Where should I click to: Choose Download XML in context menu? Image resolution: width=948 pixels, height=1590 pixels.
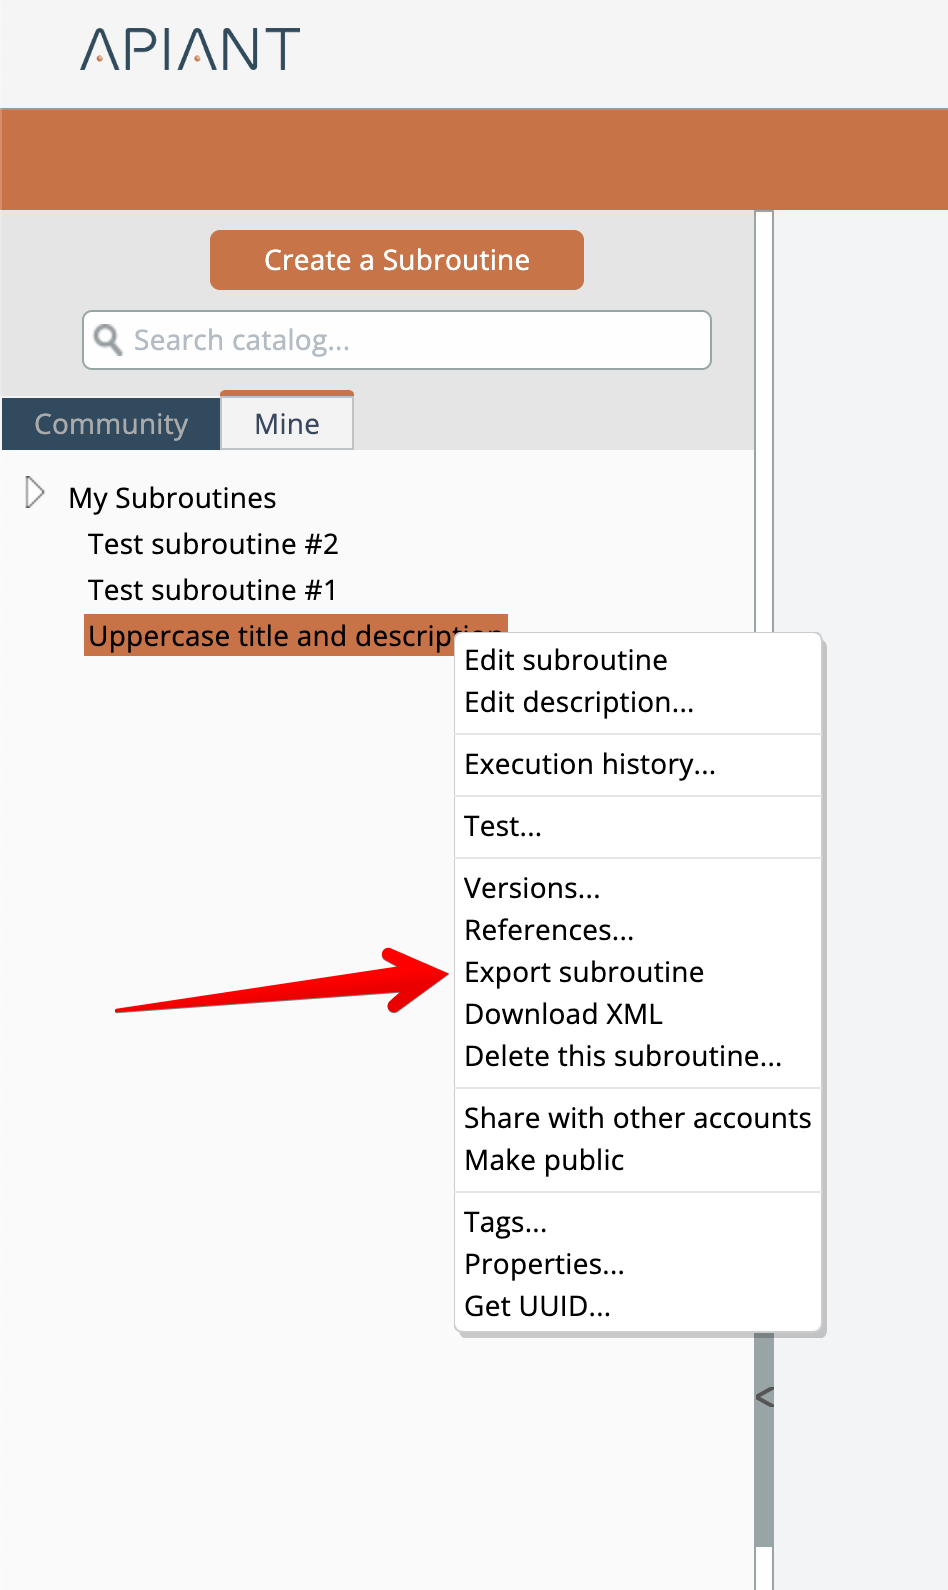tap(563, 1014)
